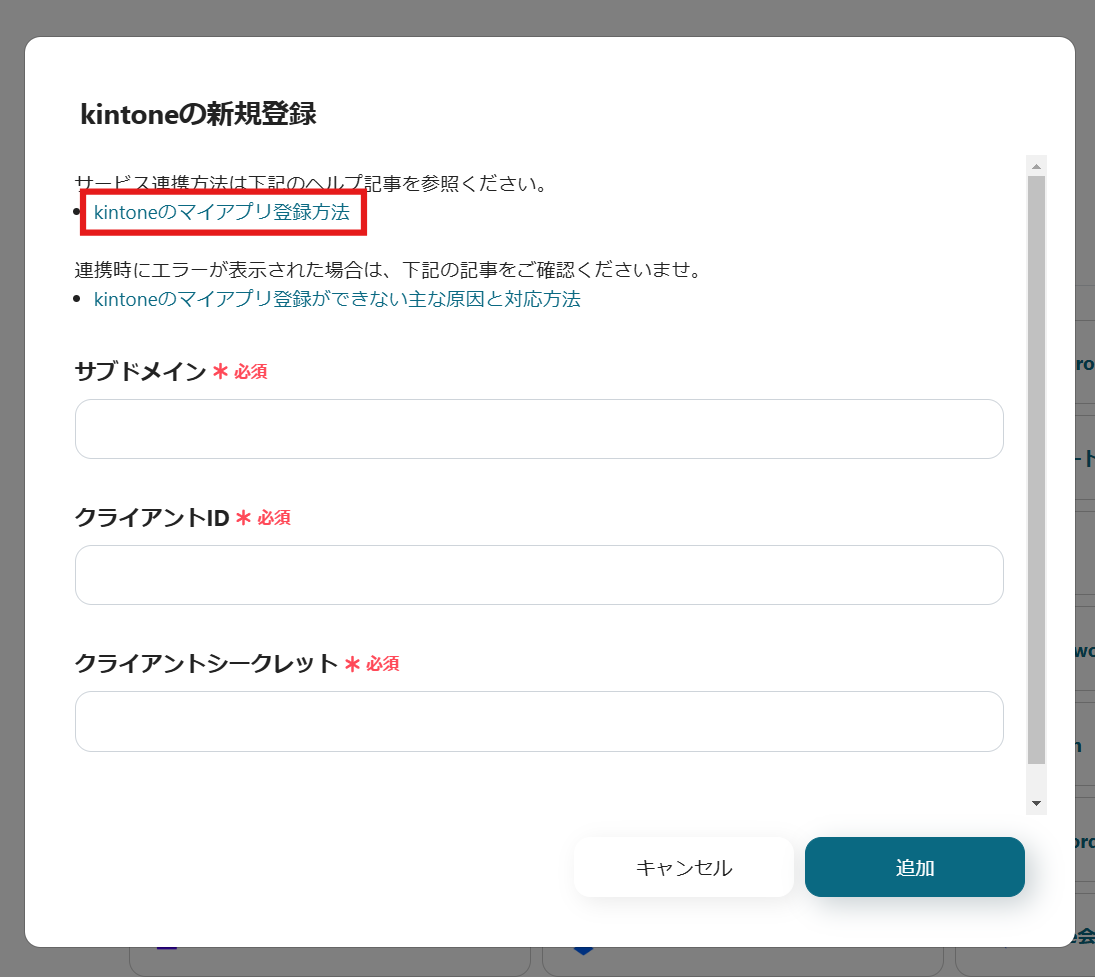Screen dimensions: 1095x977
Task: Click the 連携時にエラーが表示された場合 text line
Action: [388, 270]
